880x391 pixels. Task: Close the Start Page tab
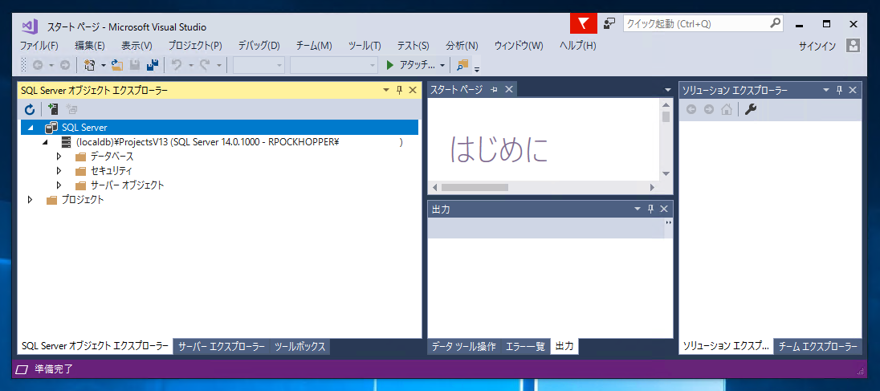point(508,90)
